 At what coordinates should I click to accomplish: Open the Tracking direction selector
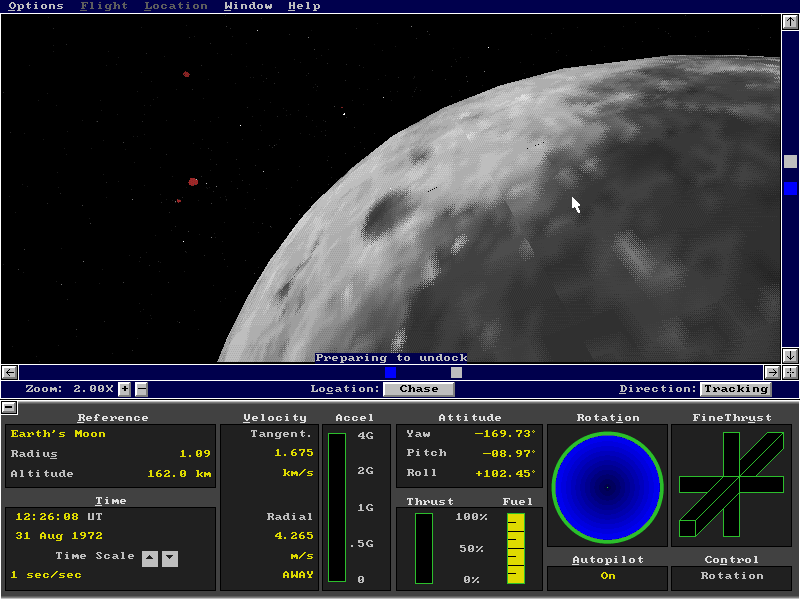click(735, 389)
